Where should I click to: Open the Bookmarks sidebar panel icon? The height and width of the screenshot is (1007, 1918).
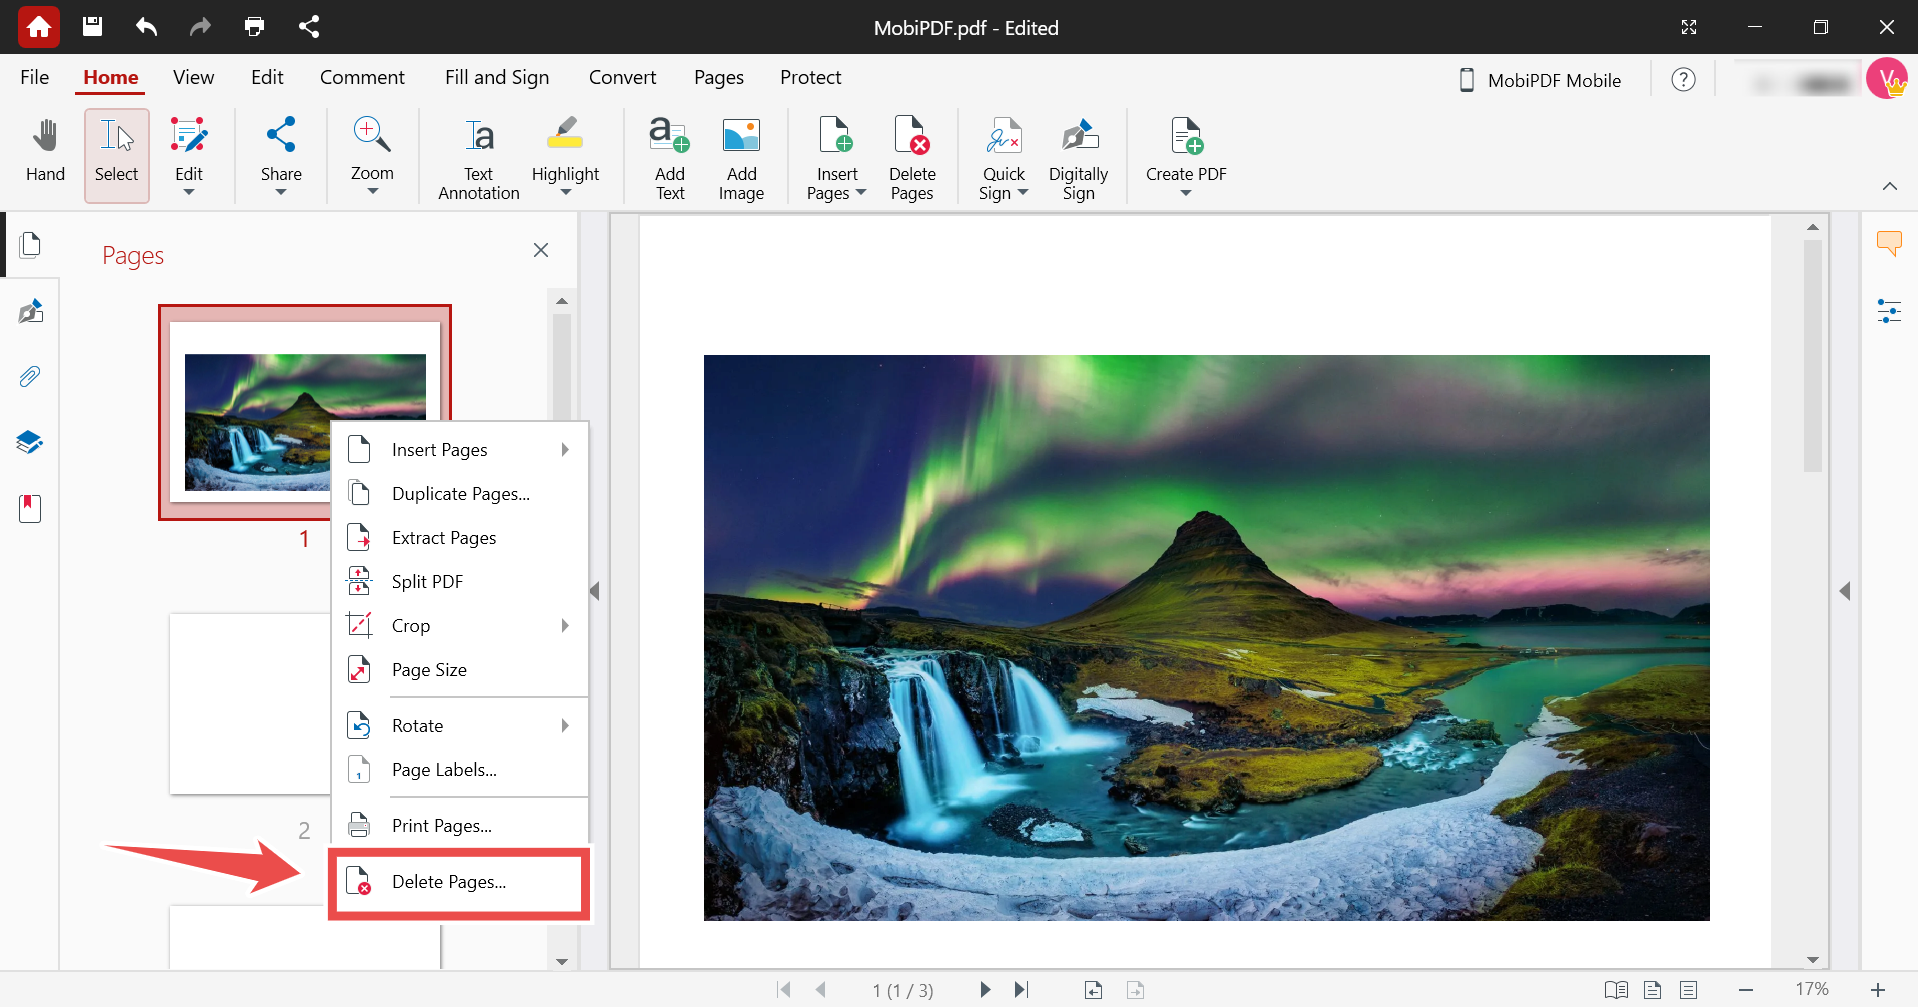(x=31, y=509)
